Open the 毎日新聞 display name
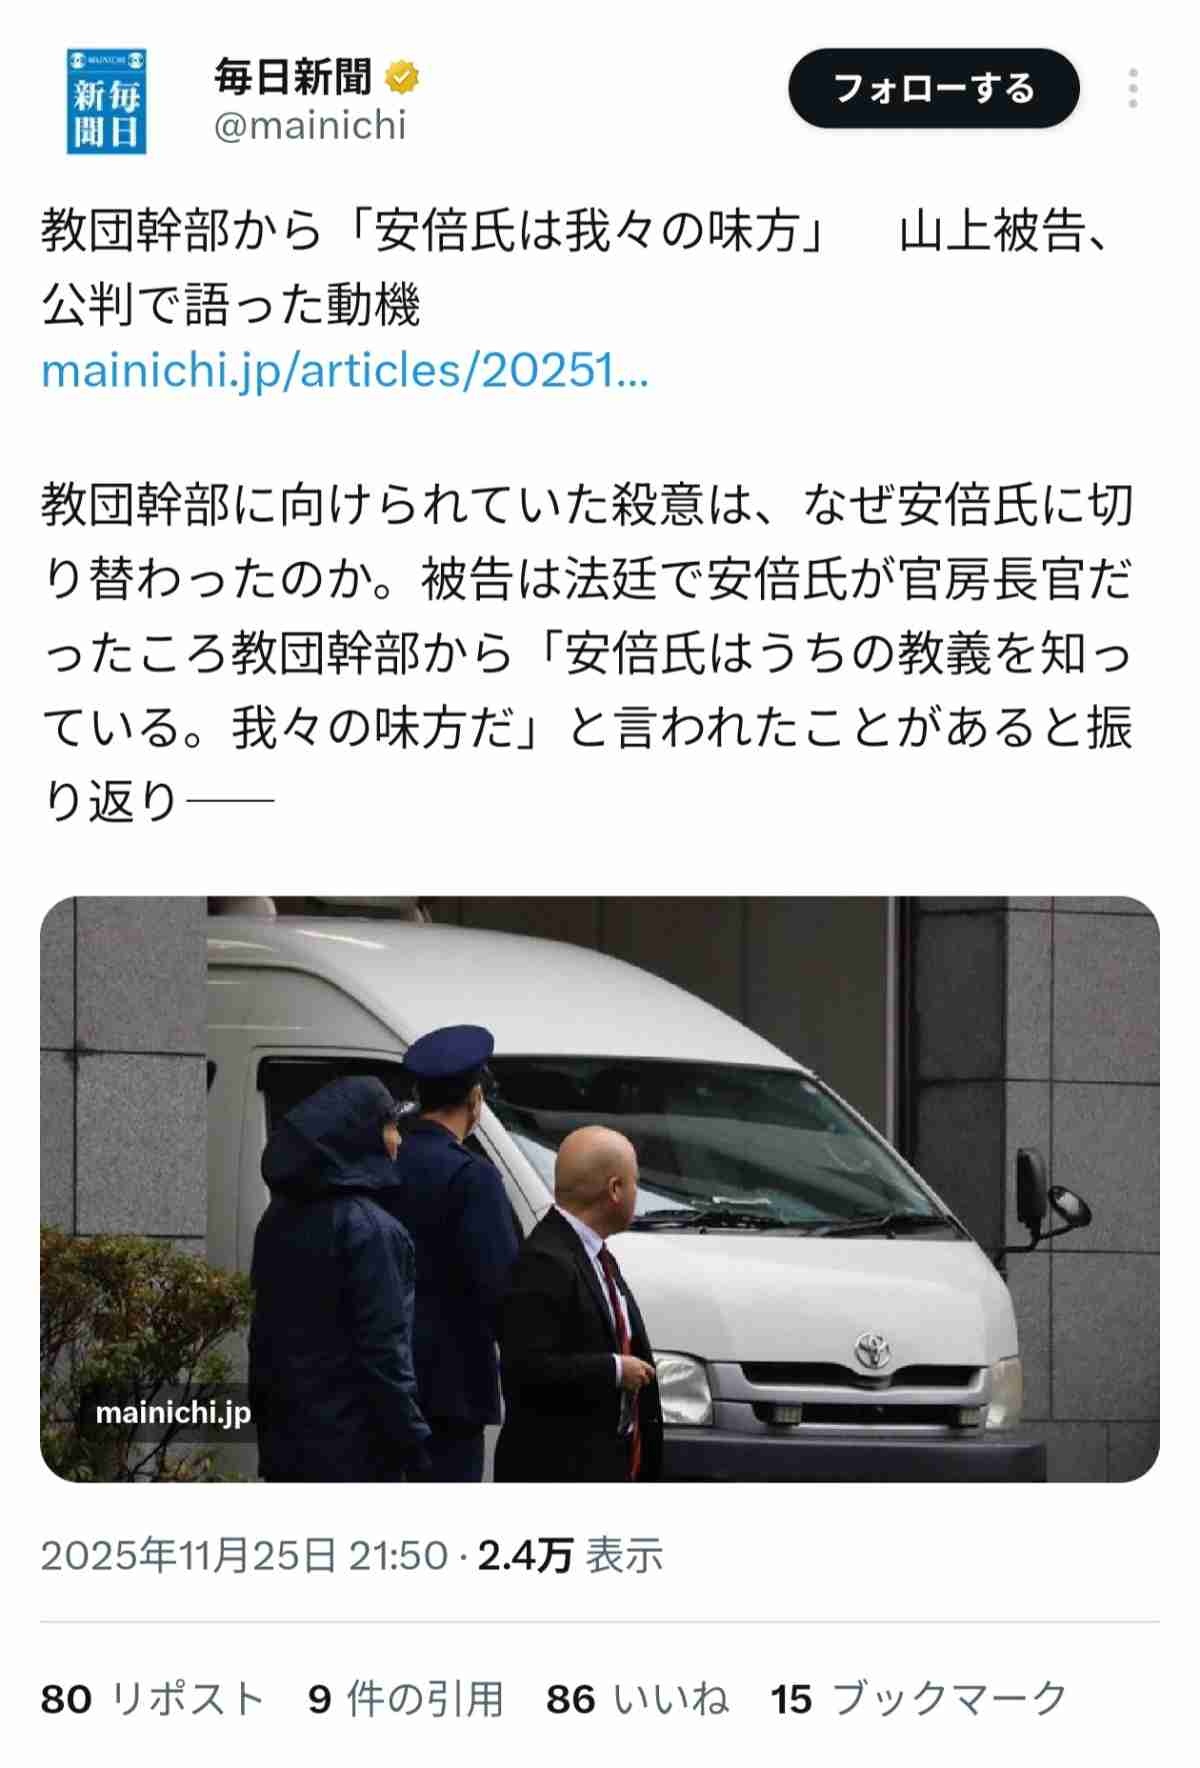The height and width of the screenshot is (1768, 1200). 292,77
